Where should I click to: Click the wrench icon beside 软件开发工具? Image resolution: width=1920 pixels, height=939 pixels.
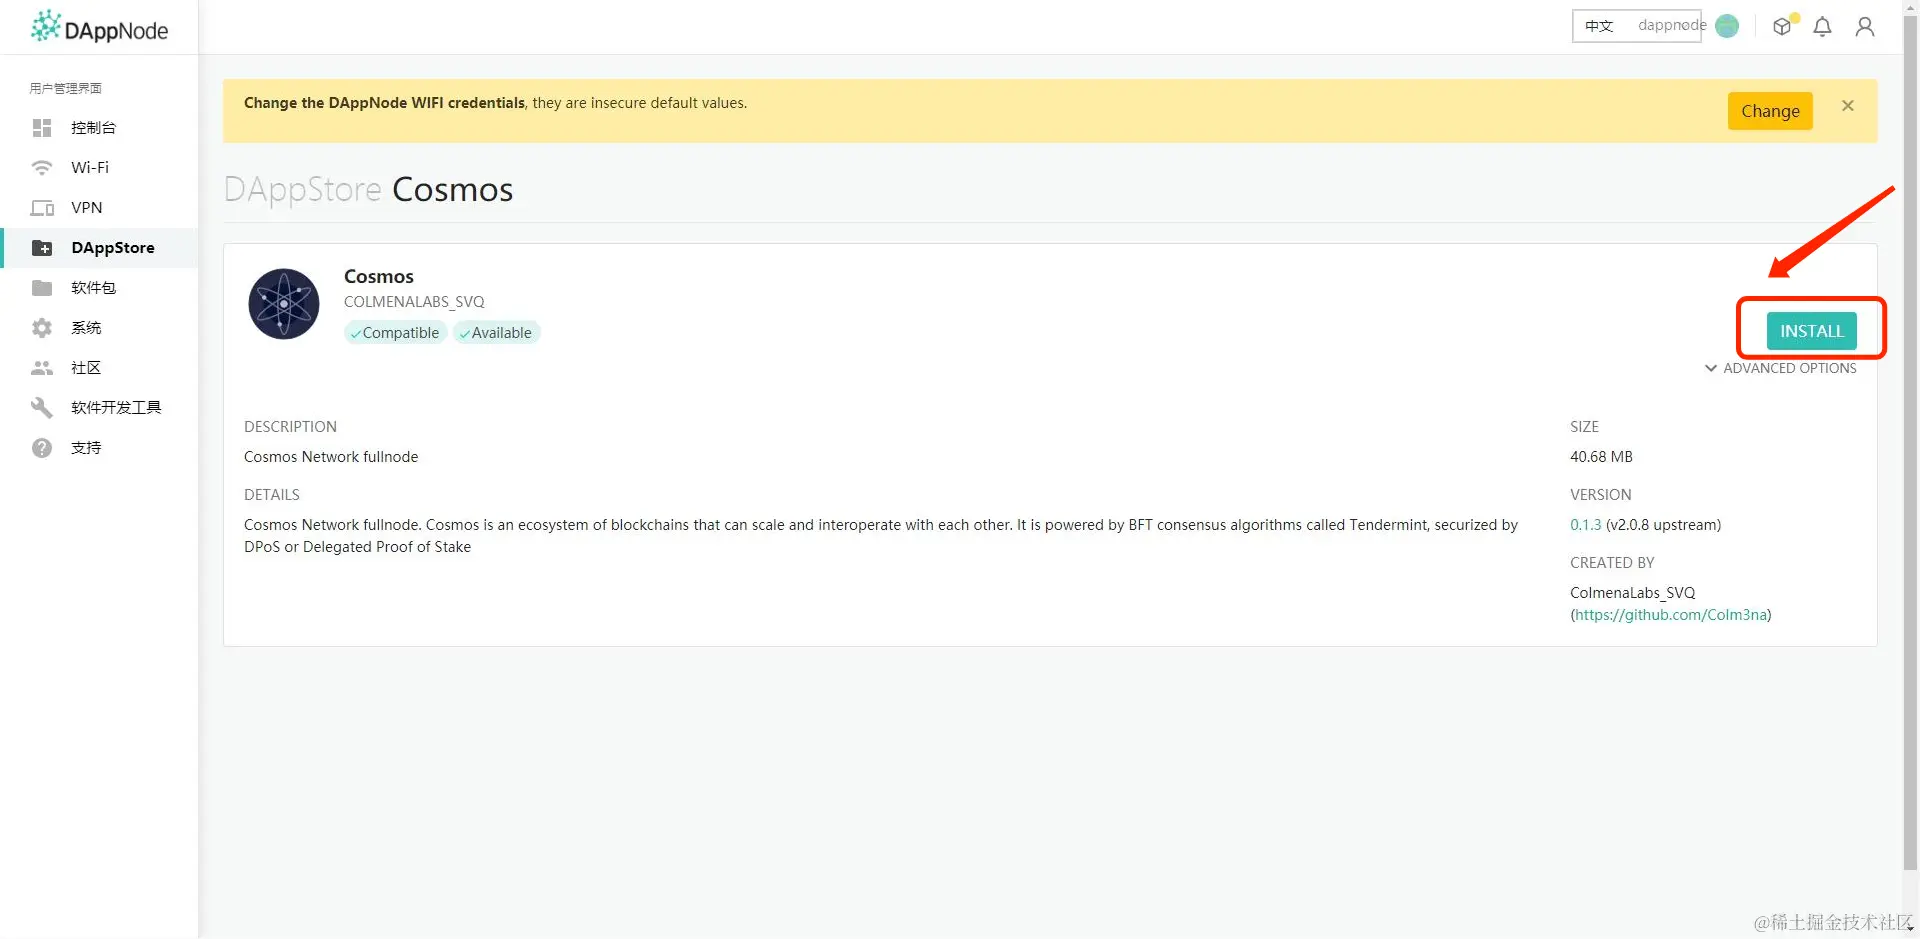coord(42,408)
